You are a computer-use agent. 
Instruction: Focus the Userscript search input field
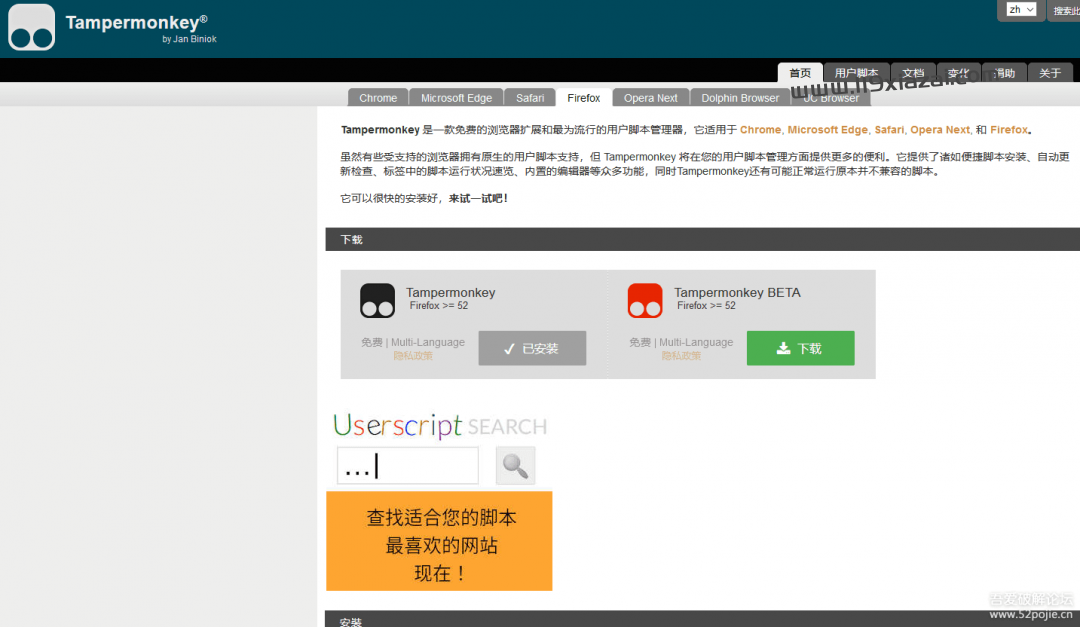(408, 466)
